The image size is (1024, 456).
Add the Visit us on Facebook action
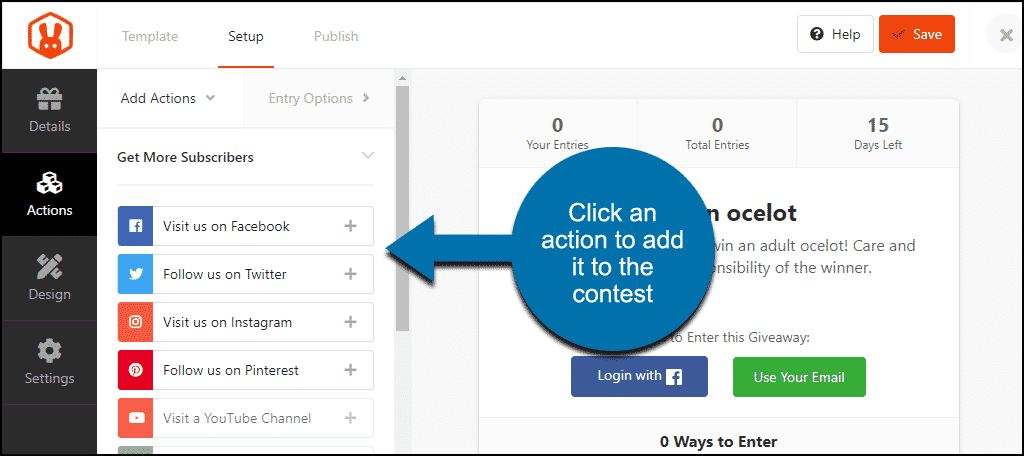click(x=351, y=226)
